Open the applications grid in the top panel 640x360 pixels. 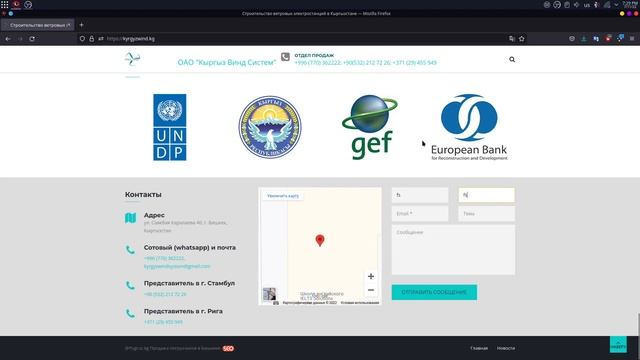click(x=4, y=4)
